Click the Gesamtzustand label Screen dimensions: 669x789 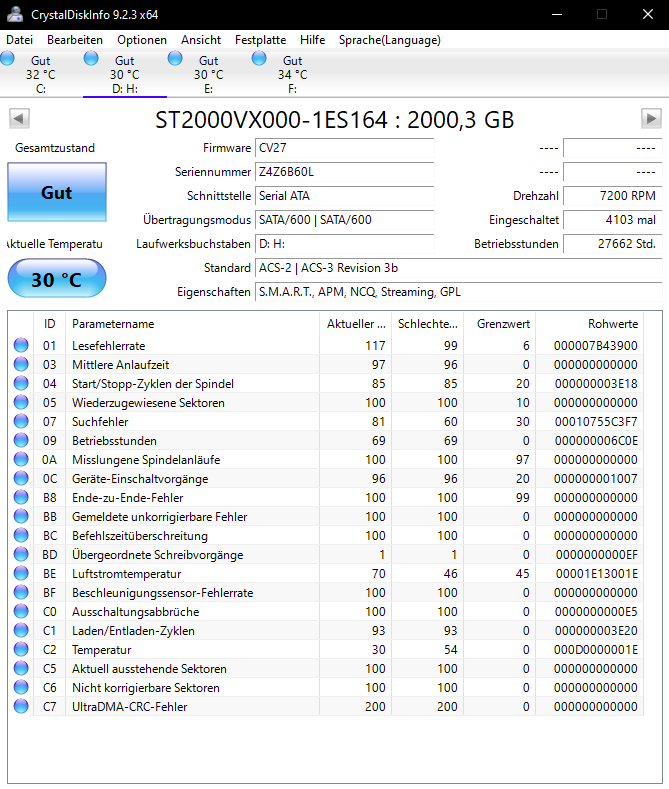tap(55, 148)
